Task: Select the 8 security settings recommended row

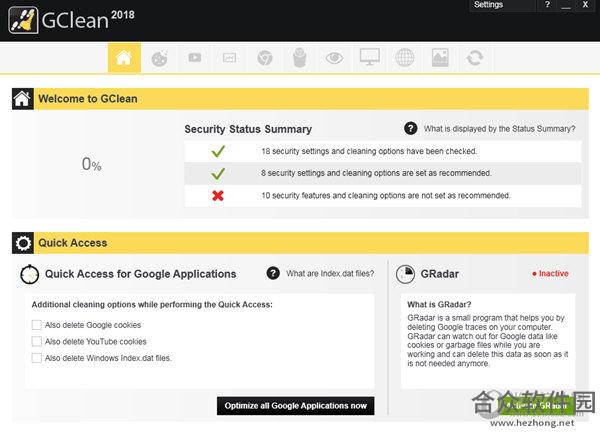Action: 383,174
